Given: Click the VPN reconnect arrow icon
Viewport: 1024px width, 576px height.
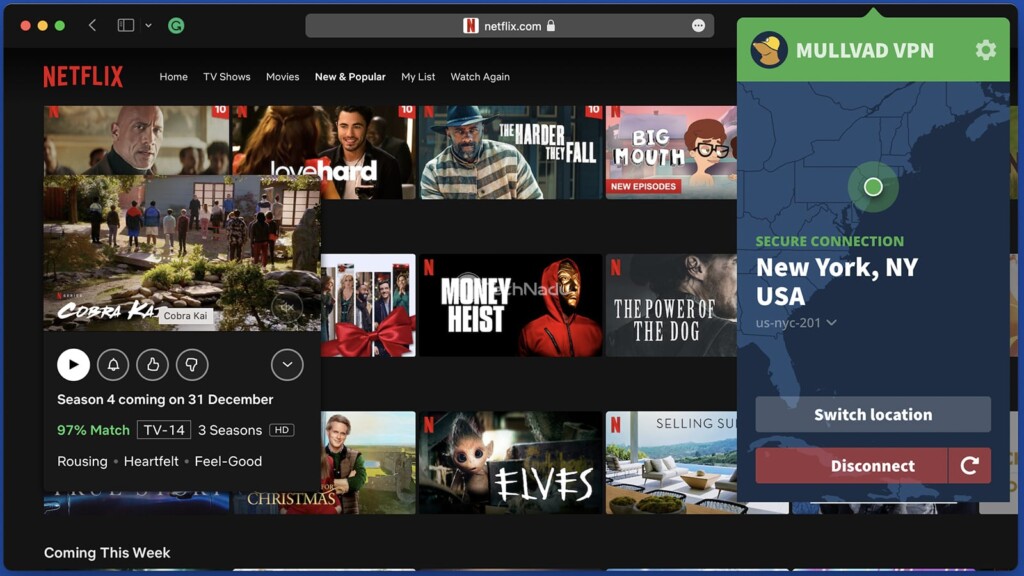Looking at the screenshot, I should click(x=970, y=466).
